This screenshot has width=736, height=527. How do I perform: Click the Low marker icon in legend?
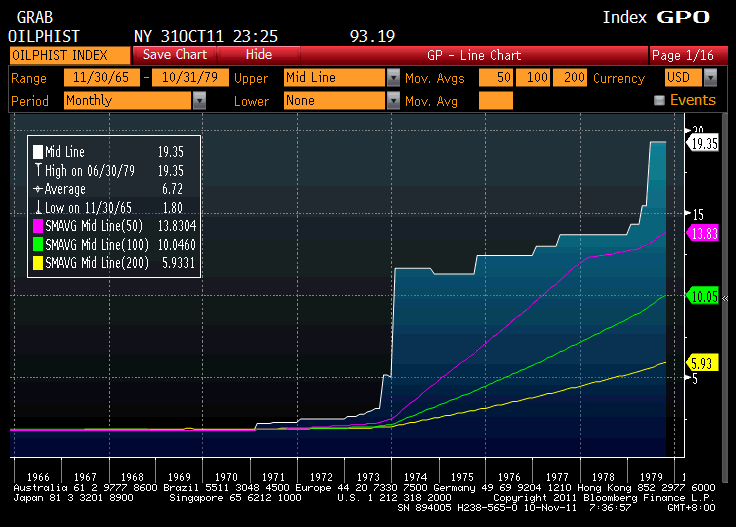tap(38, 208)
